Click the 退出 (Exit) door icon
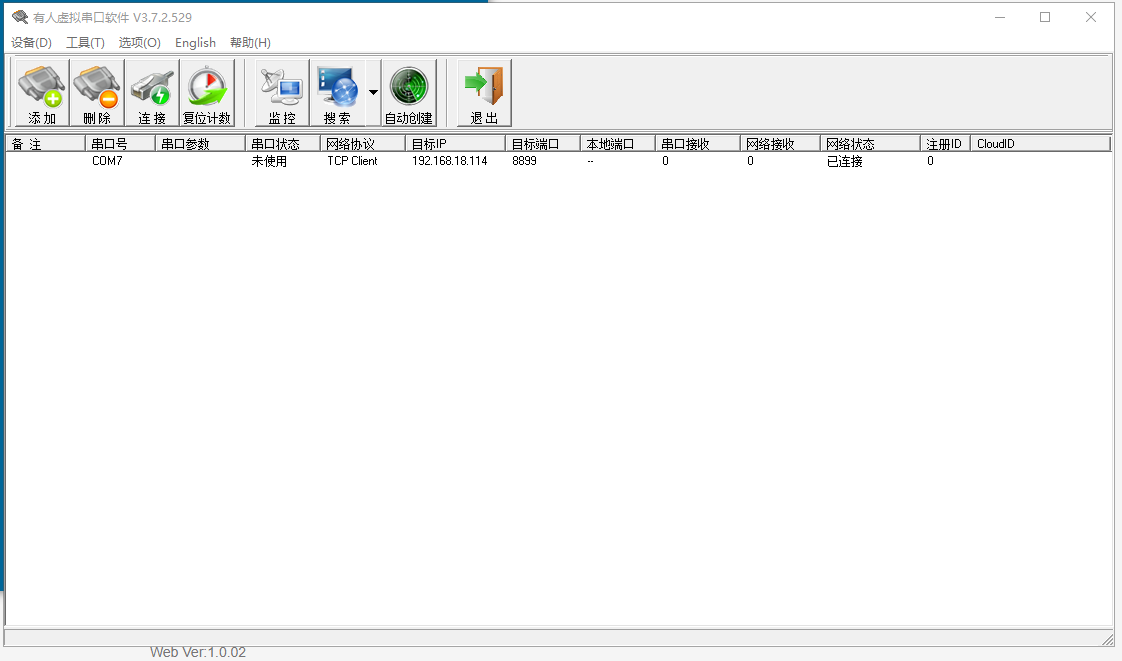This screenshot has width=1122, height=661. (x=484, y=92)
